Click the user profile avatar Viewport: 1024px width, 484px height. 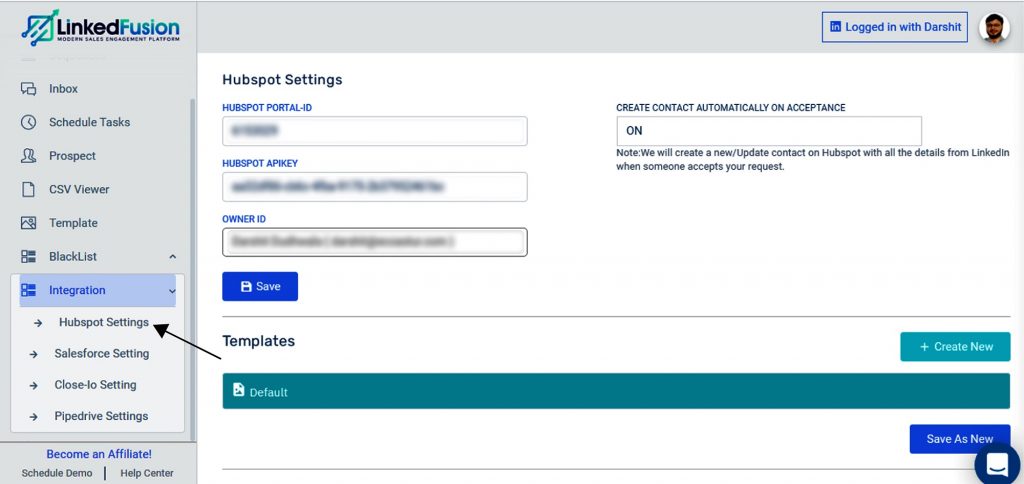pyautogui.click(x=994, y=28)
